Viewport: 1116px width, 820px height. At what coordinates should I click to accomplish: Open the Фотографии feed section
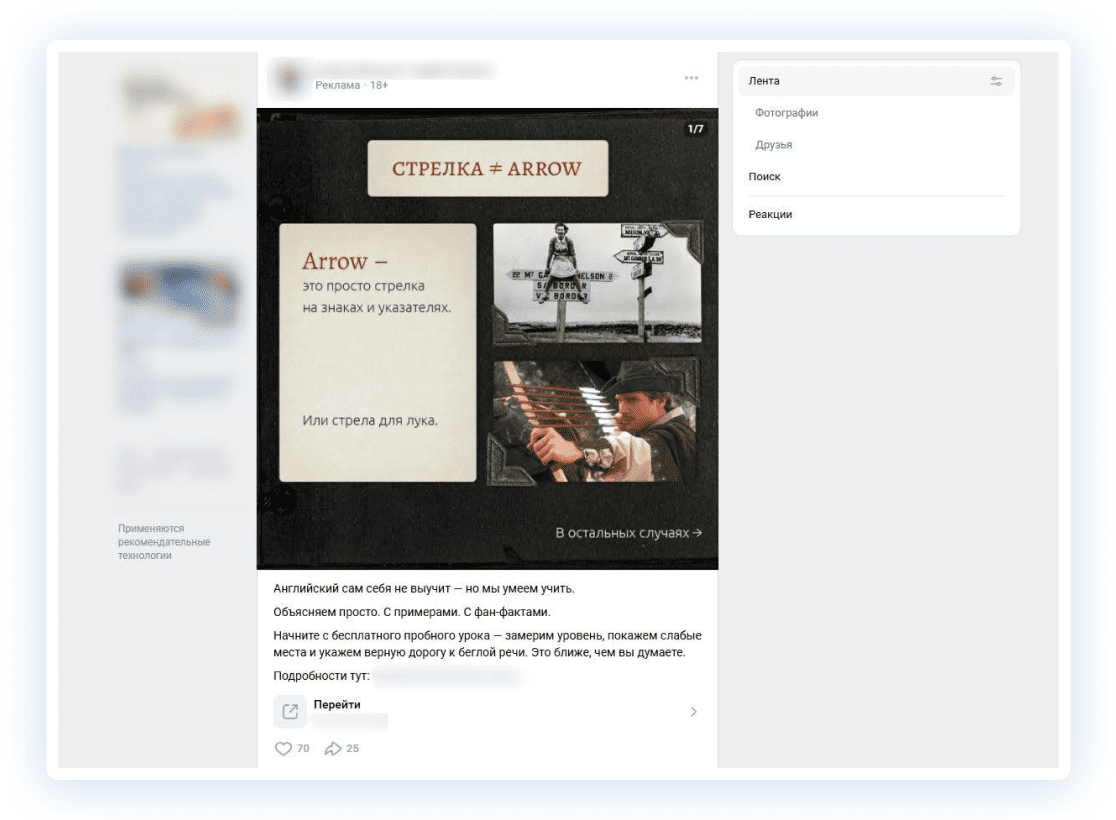tap(786, 113)
